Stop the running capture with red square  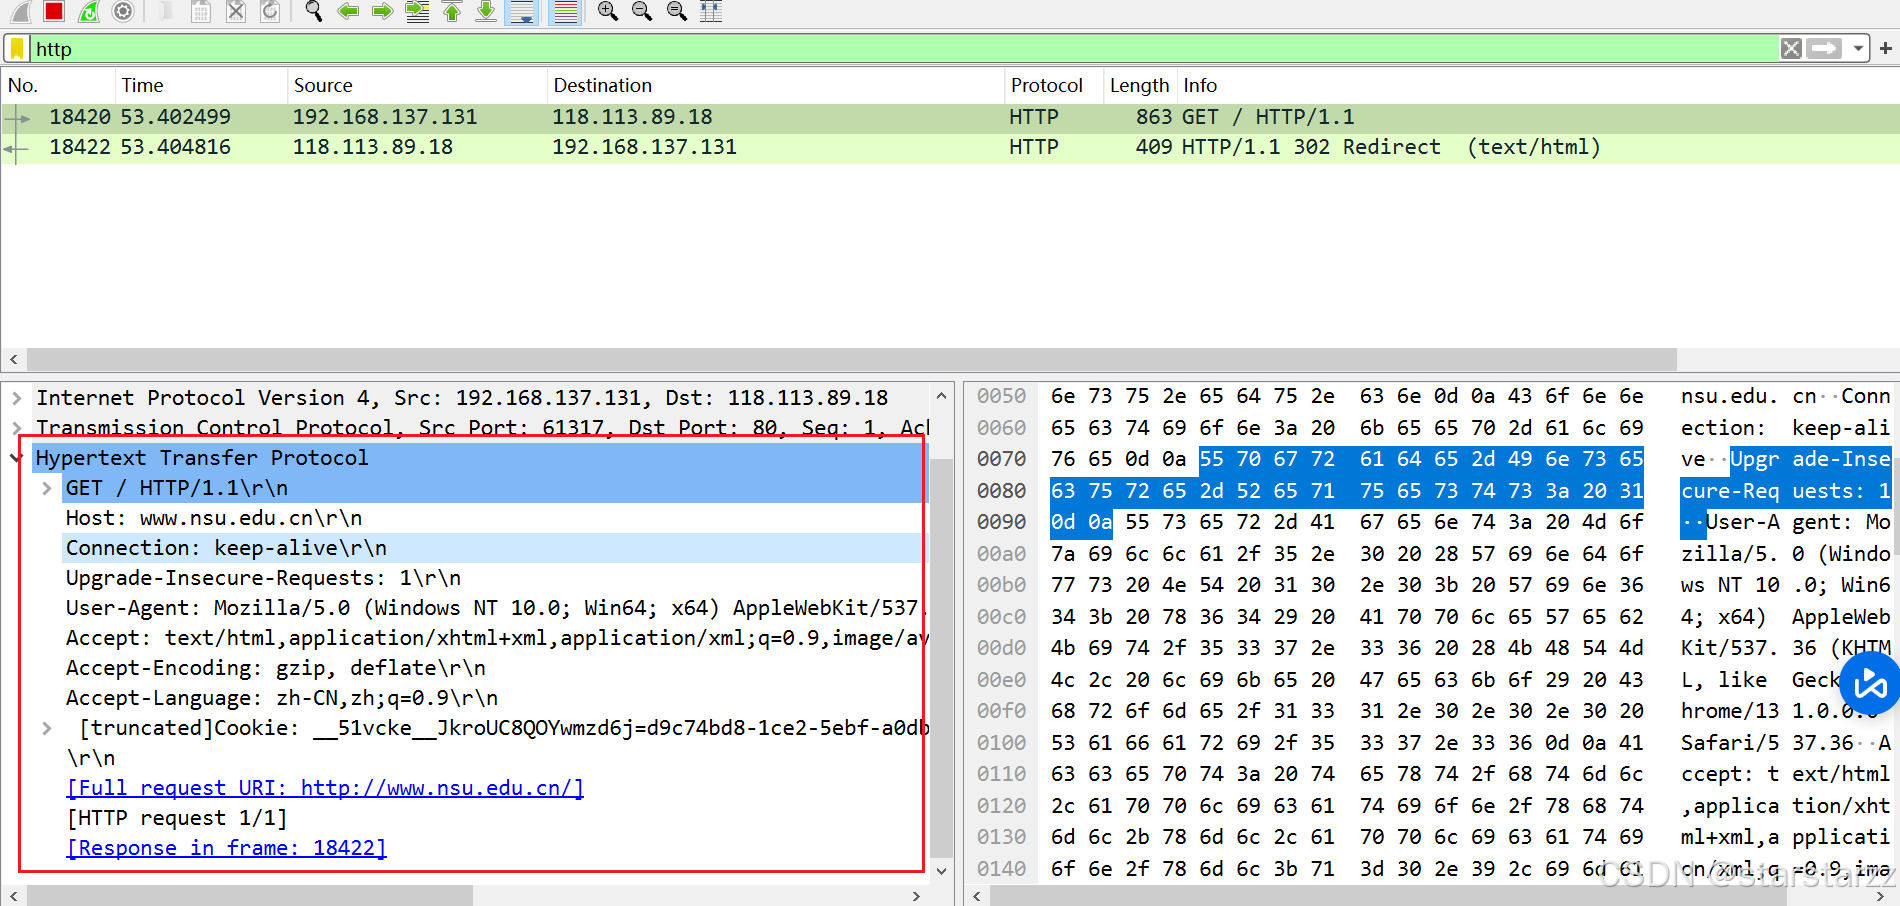pyautogui.click(x=54, y=11)
